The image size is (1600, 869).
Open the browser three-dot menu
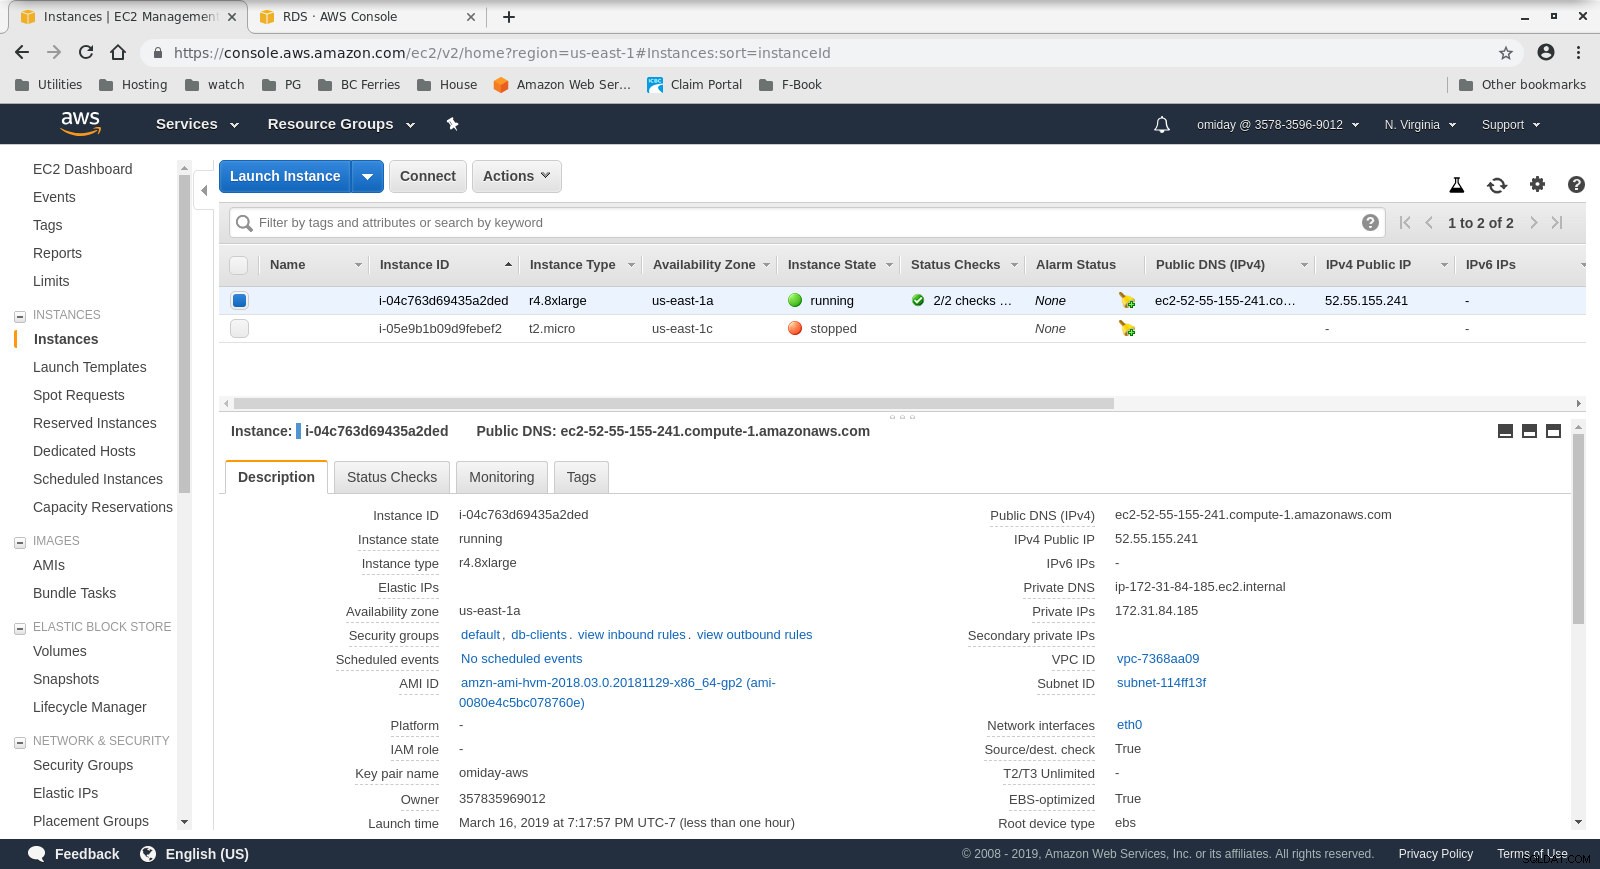point(1578,52)
